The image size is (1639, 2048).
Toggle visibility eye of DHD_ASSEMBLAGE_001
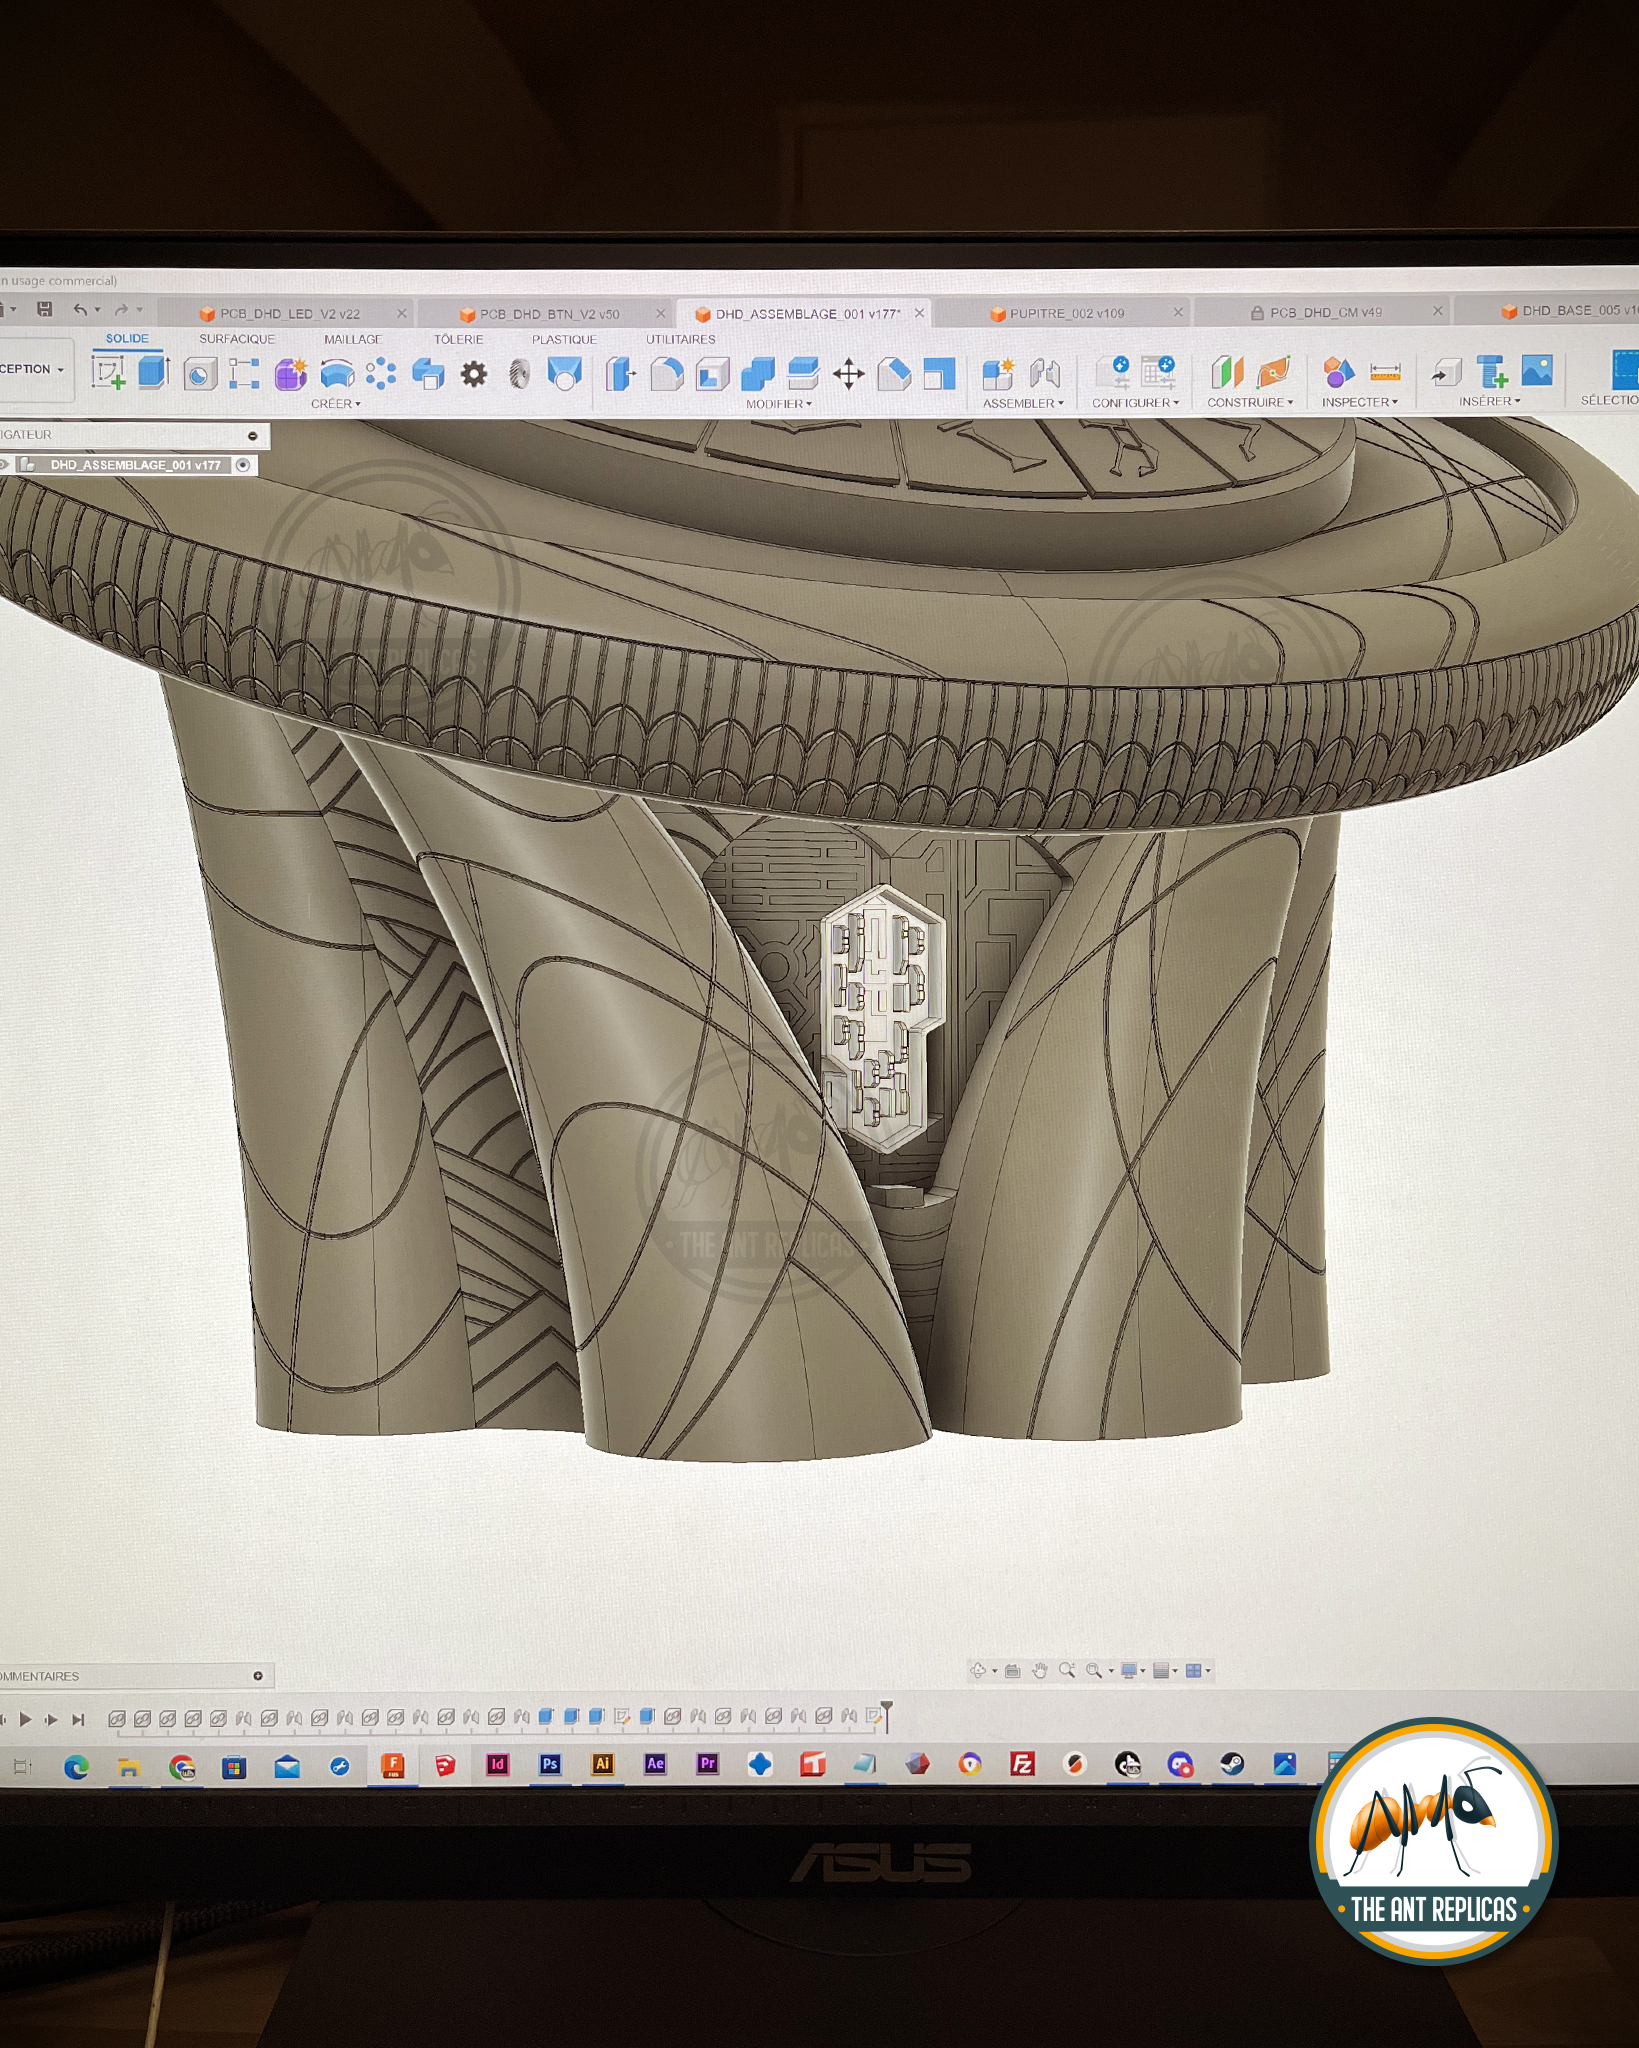[x=5, y=465]
